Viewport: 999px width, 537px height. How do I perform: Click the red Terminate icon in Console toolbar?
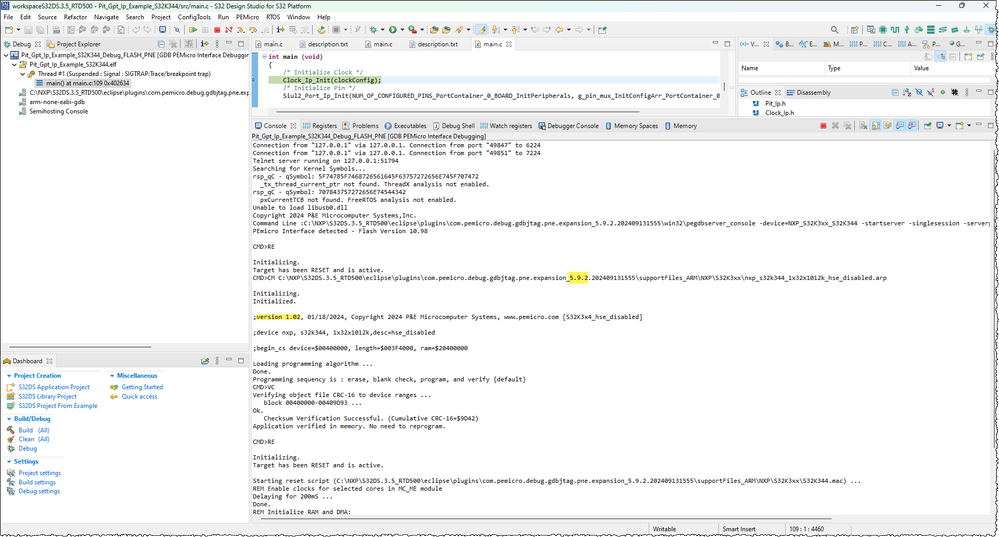pos(823,125)
